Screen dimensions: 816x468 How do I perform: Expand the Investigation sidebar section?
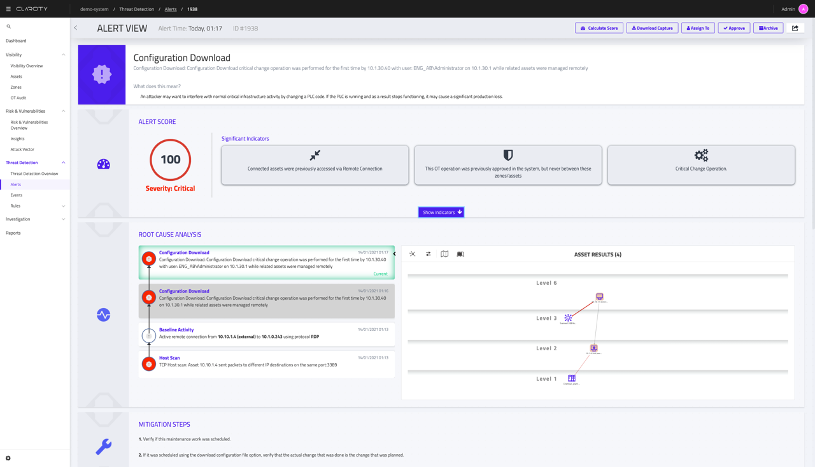pyautogui.click(x=63, y=219)
